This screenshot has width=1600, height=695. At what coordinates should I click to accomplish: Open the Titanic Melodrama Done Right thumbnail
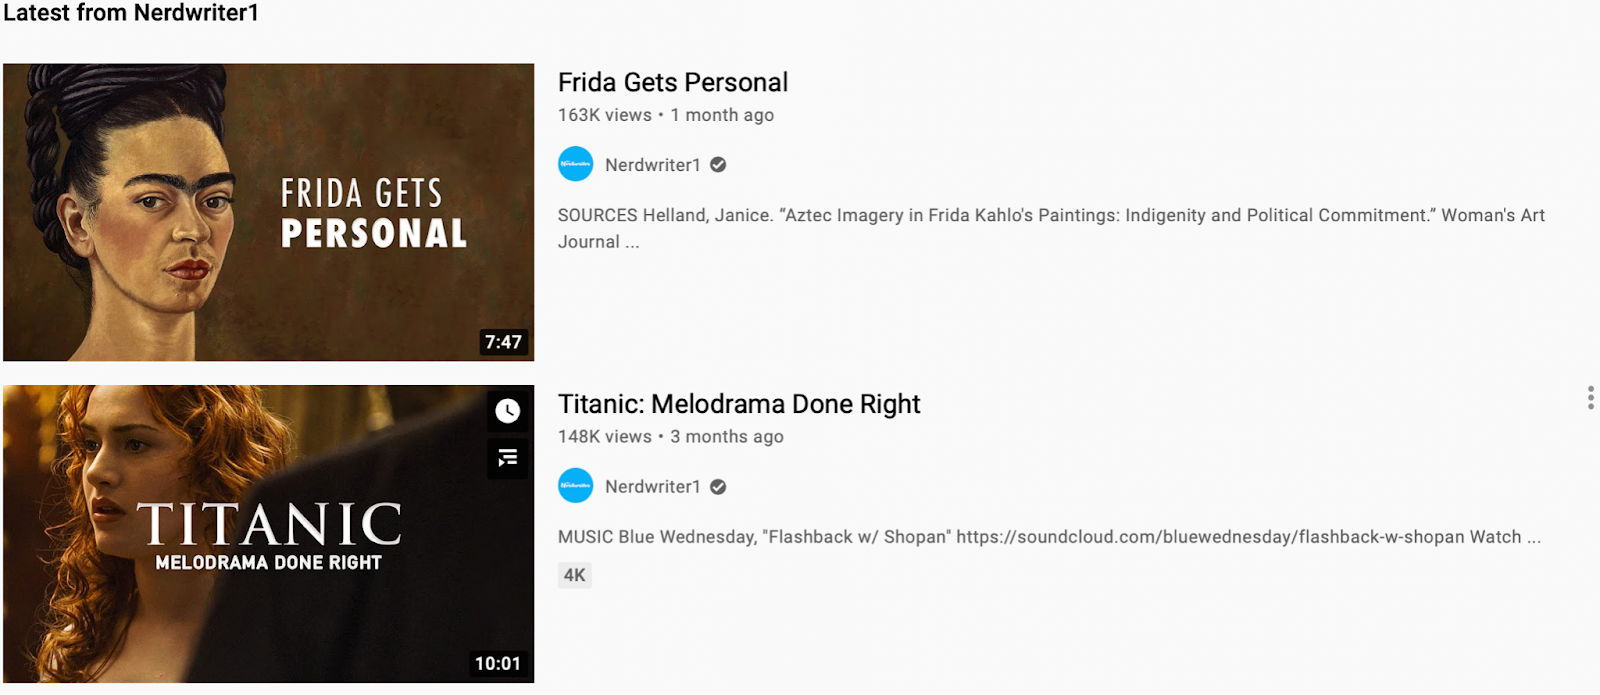pos(269,534)
